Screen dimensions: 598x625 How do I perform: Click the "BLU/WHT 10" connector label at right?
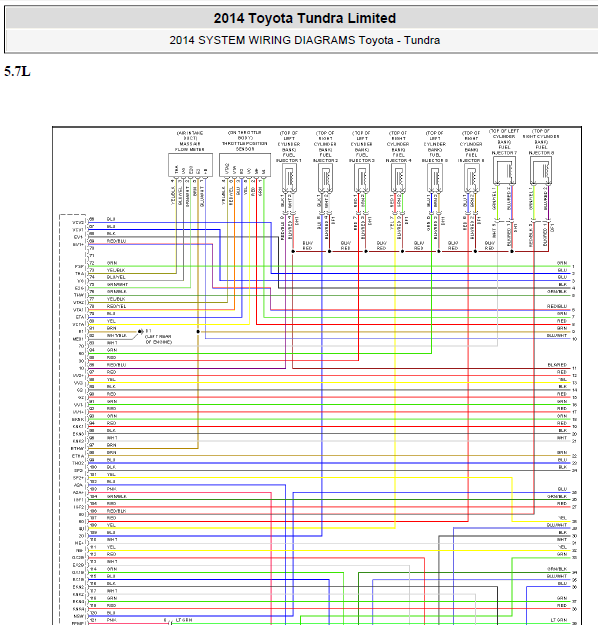(561, 337)
